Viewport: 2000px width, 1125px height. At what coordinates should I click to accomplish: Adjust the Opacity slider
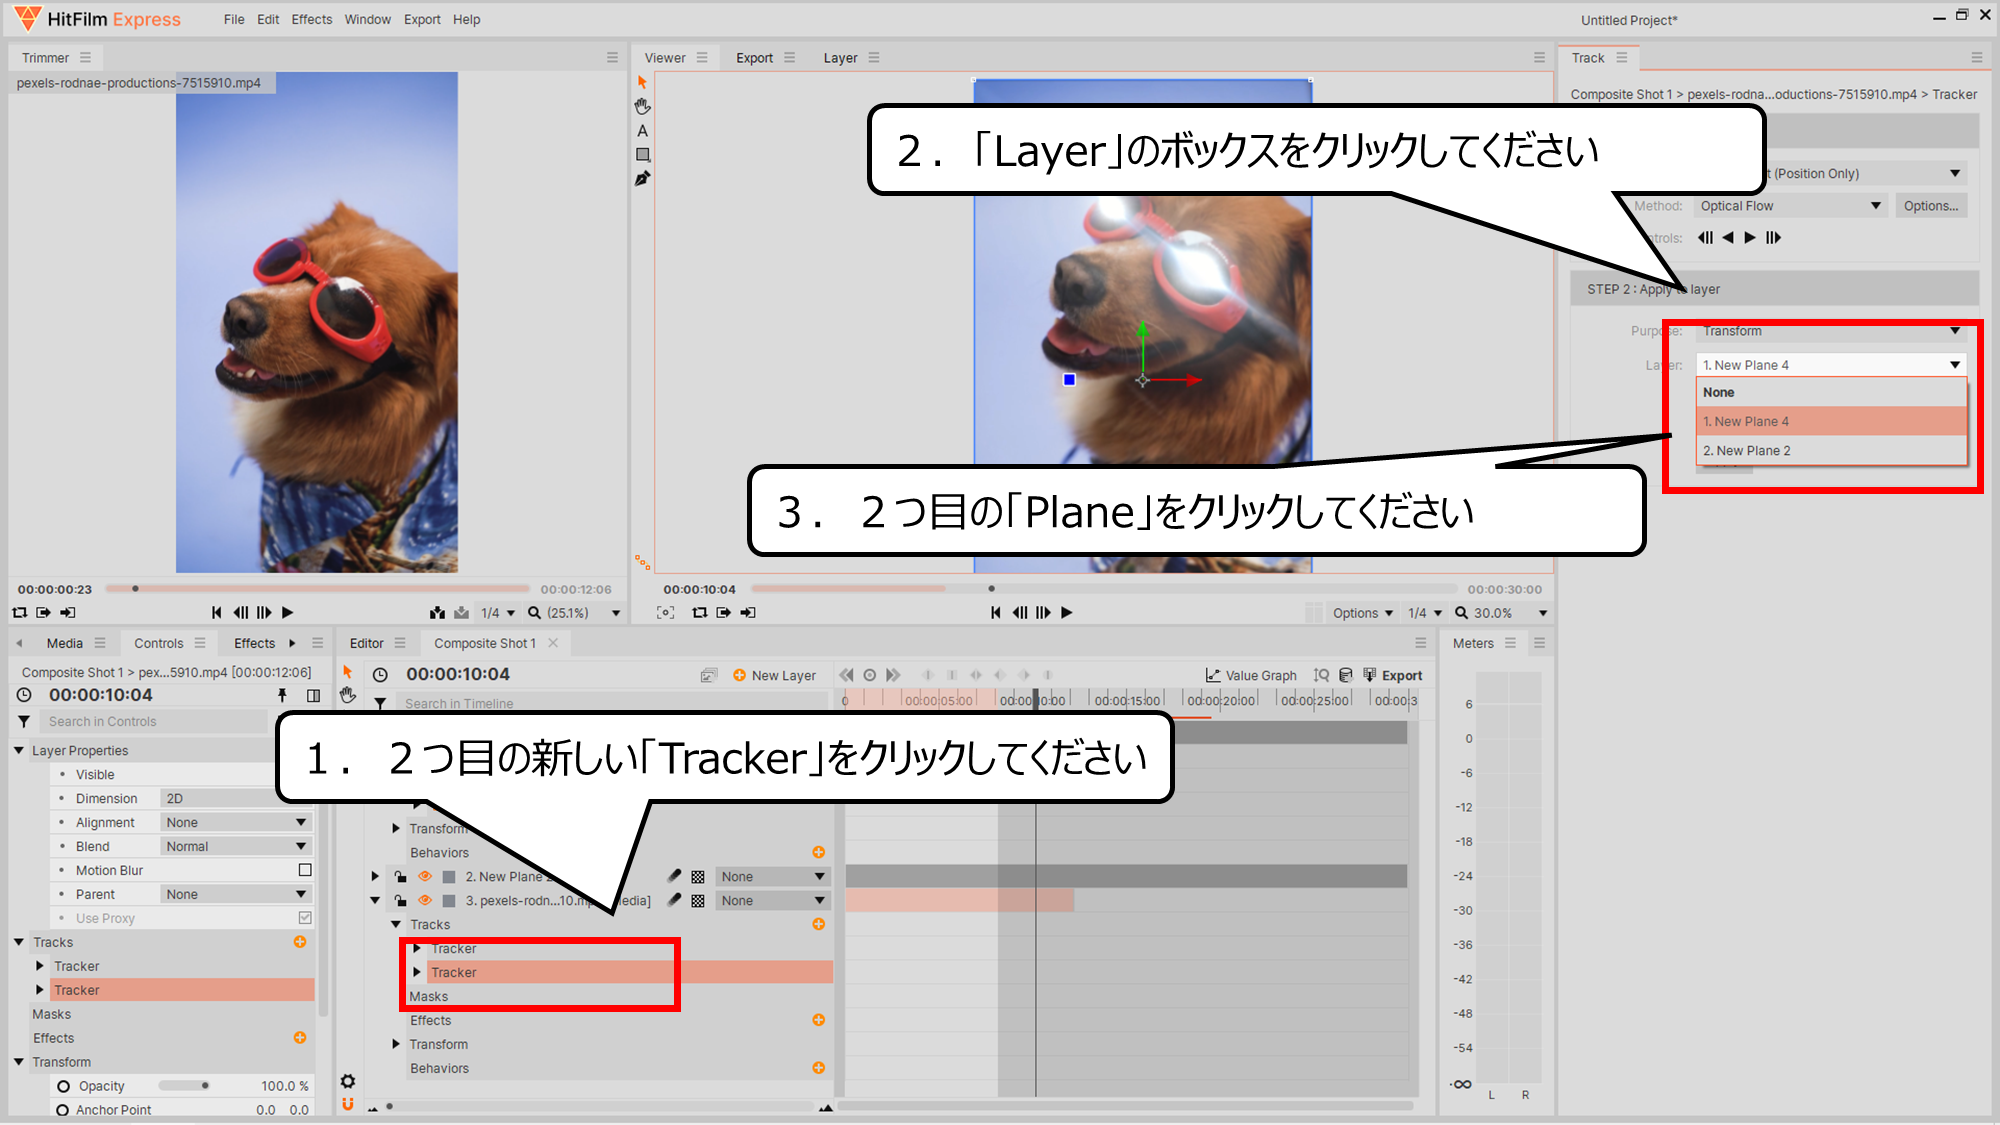[x=184, y=1086]
